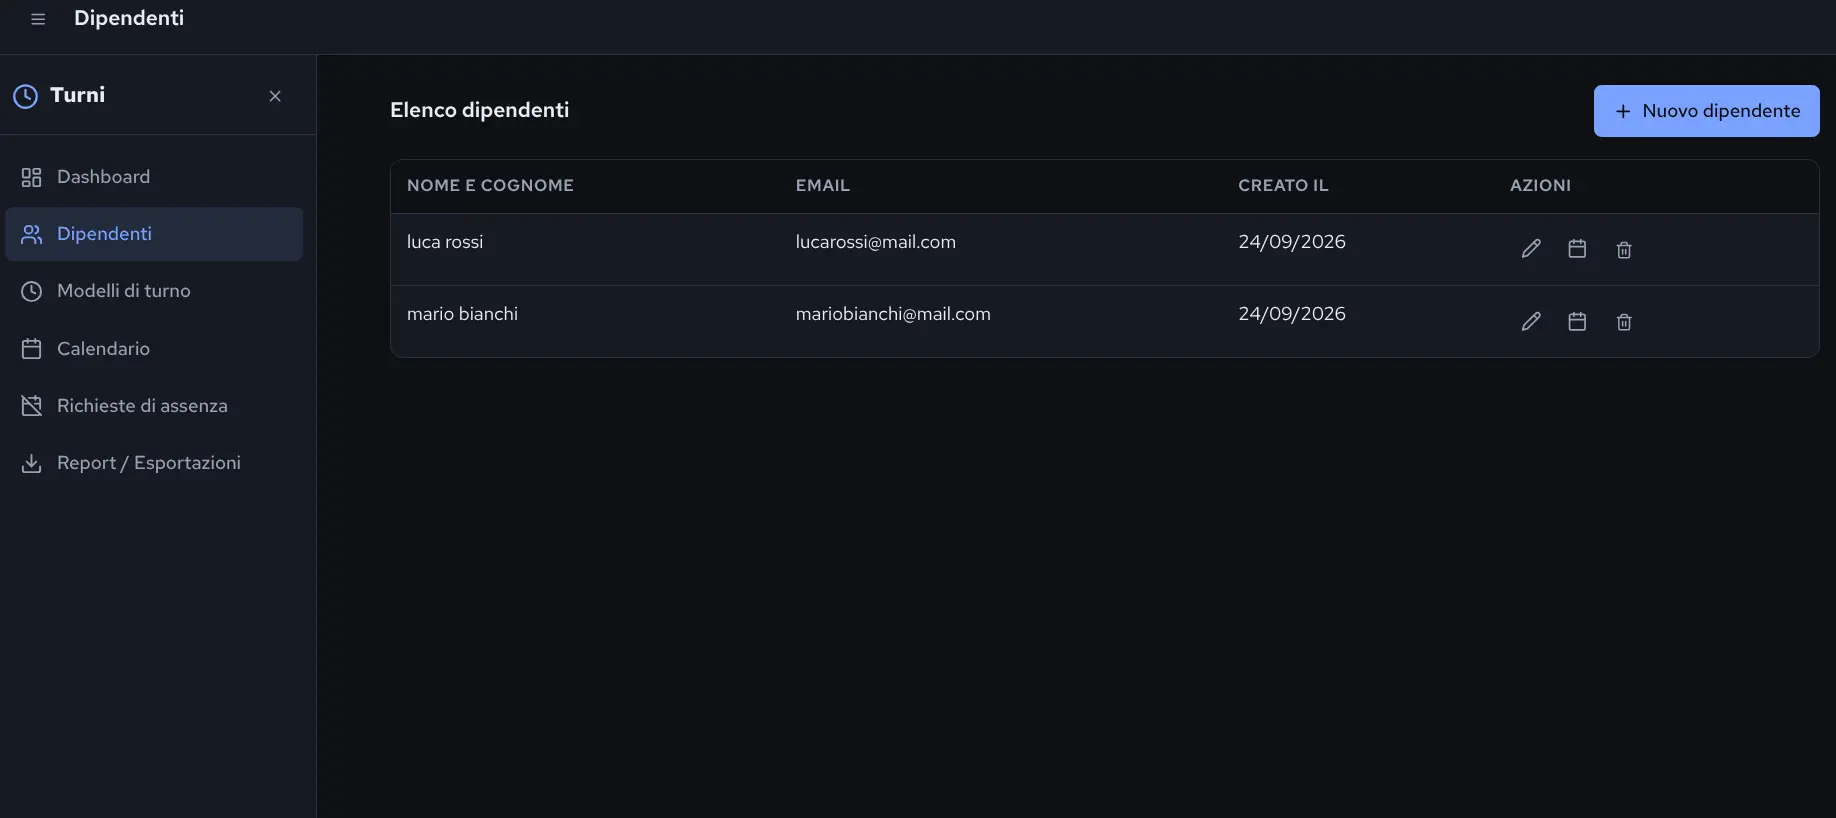This screenshot has width=1836, height=818.
Task: Click the EMAIL column header
Action: (x=822, y=186)
